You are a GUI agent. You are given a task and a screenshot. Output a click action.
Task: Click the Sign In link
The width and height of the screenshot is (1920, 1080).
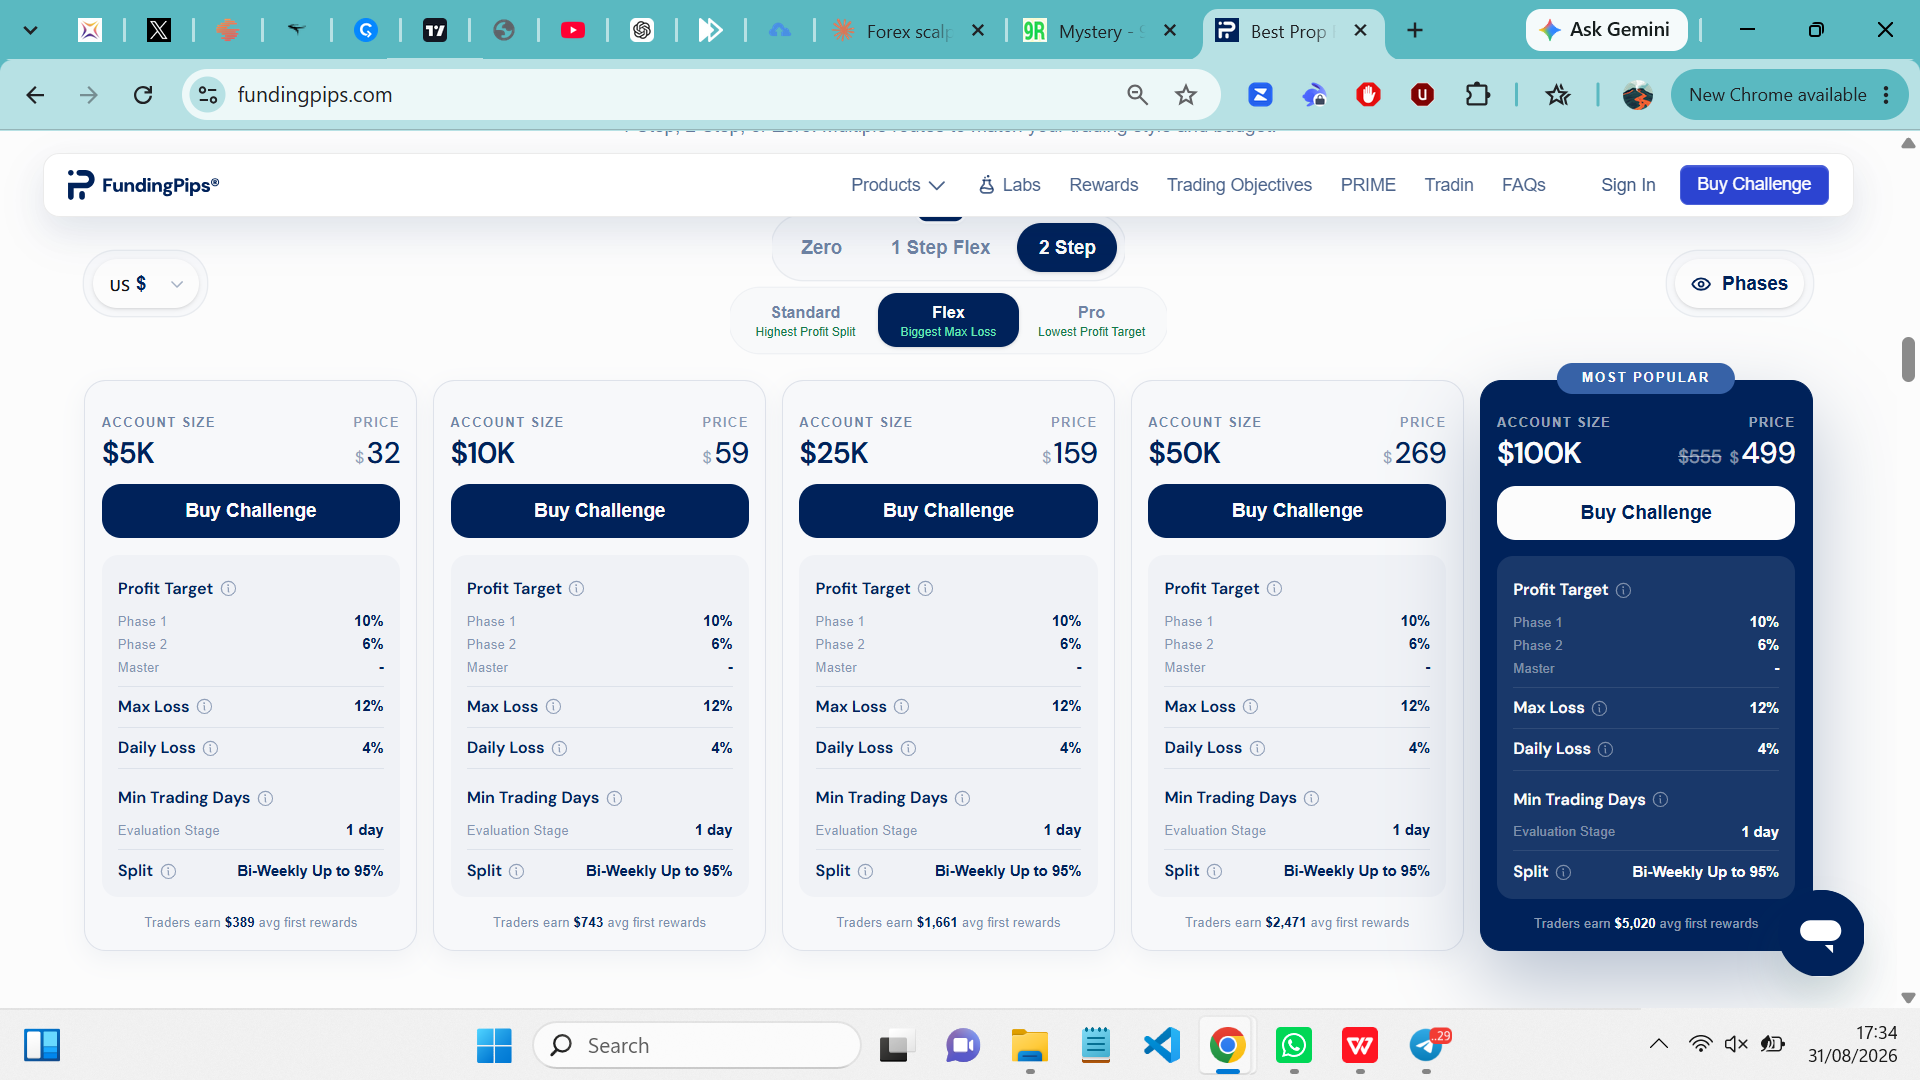1628,185
